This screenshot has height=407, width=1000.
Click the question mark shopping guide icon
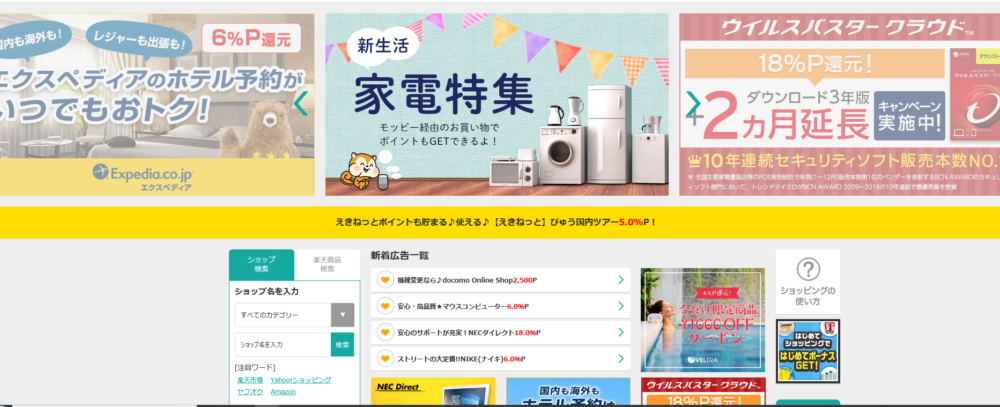pos(808,269)
